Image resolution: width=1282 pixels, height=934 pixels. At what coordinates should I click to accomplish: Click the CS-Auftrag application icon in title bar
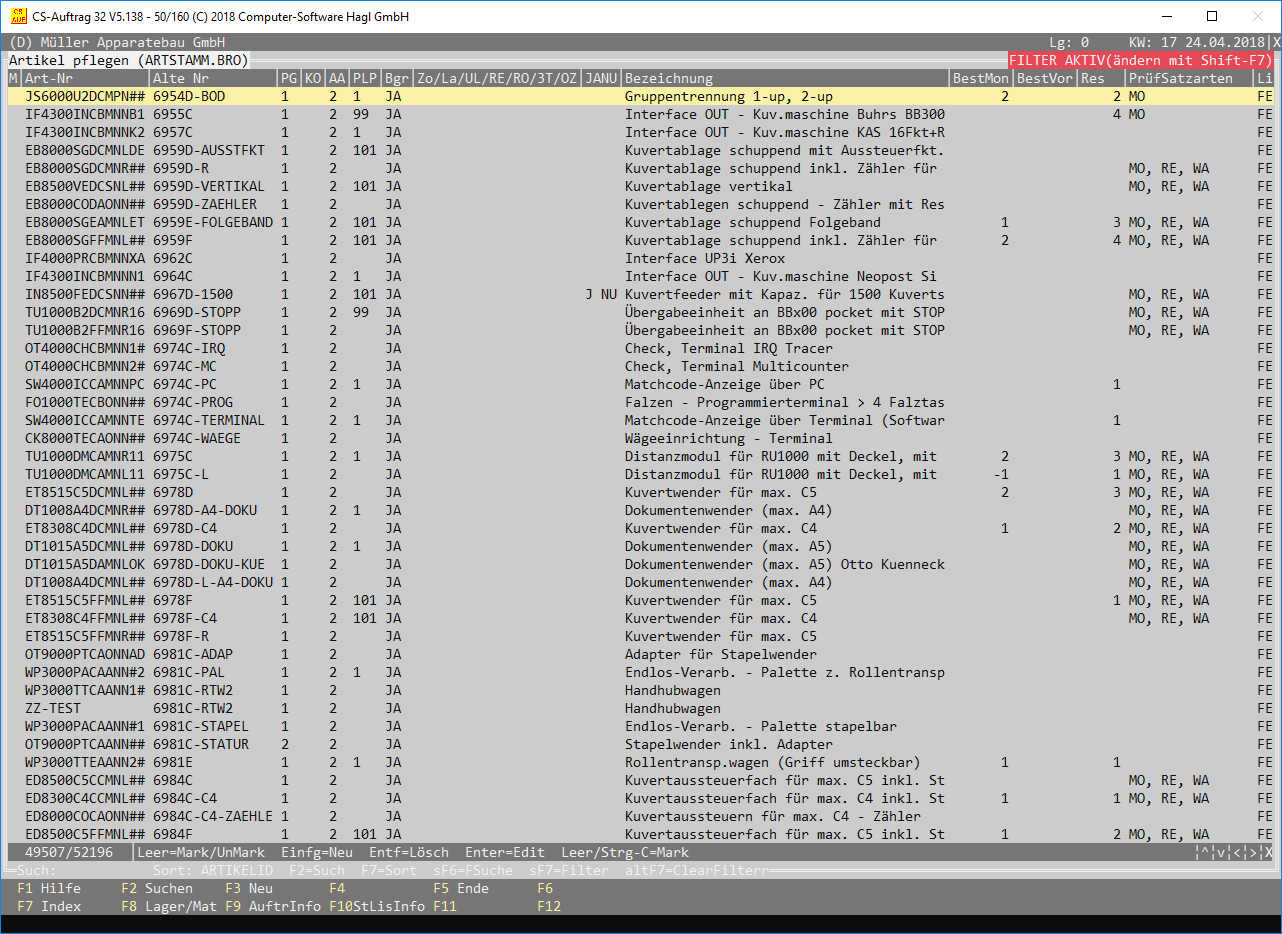click(17, 17)
